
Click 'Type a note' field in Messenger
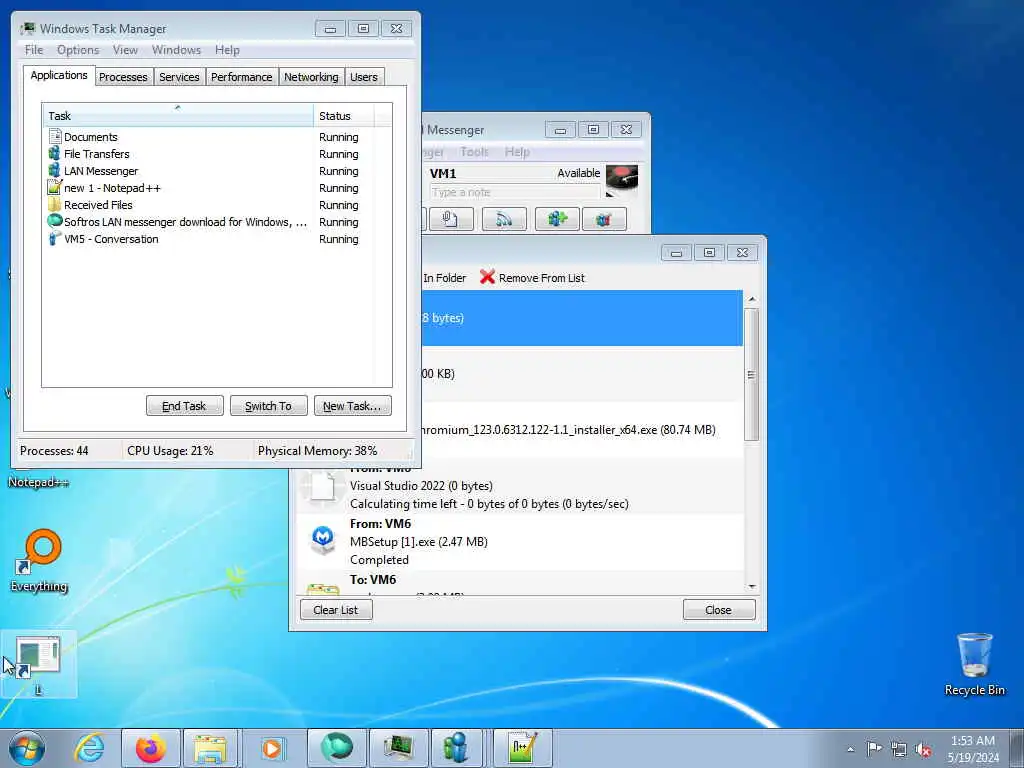point(514,192)
